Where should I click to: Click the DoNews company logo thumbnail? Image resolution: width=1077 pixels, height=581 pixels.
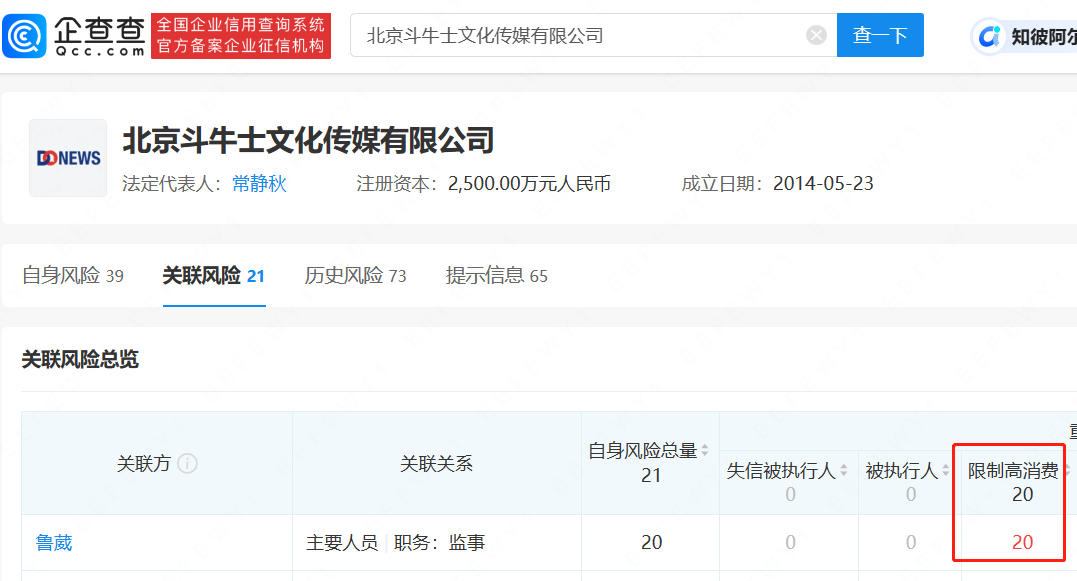coord(68,158)
